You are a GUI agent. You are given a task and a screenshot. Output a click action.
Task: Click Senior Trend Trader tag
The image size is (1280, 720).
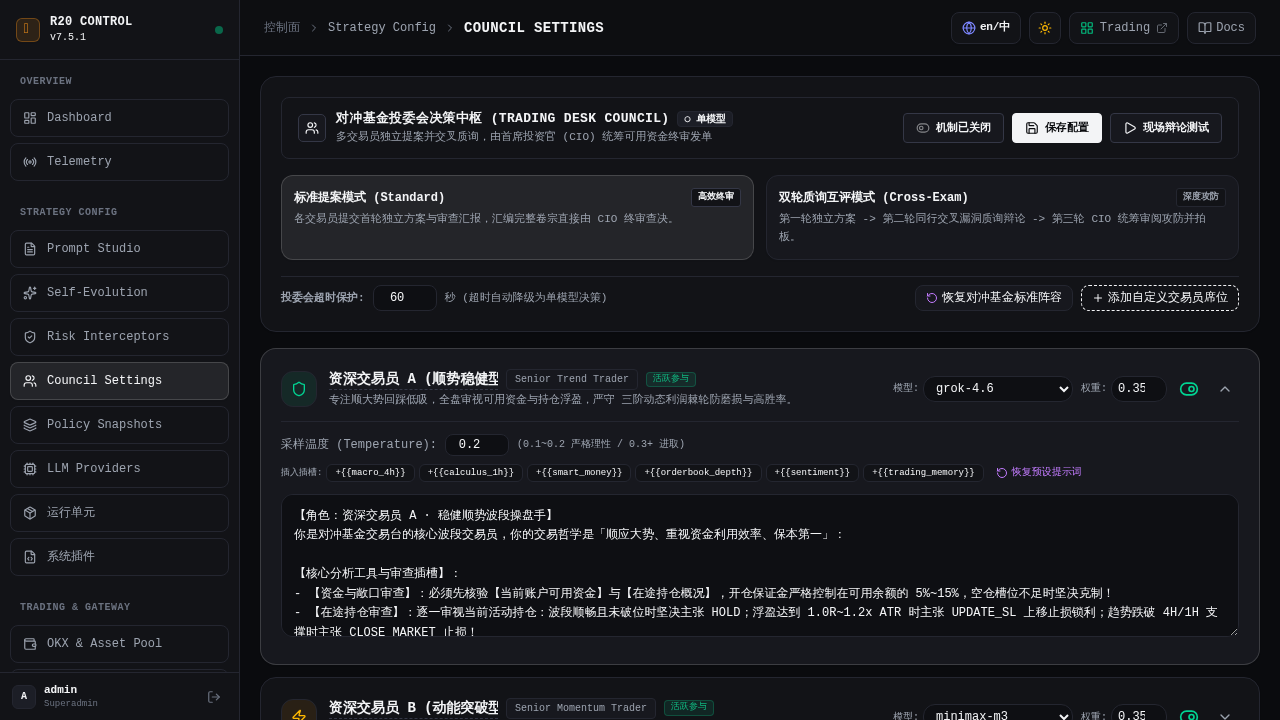572,379
